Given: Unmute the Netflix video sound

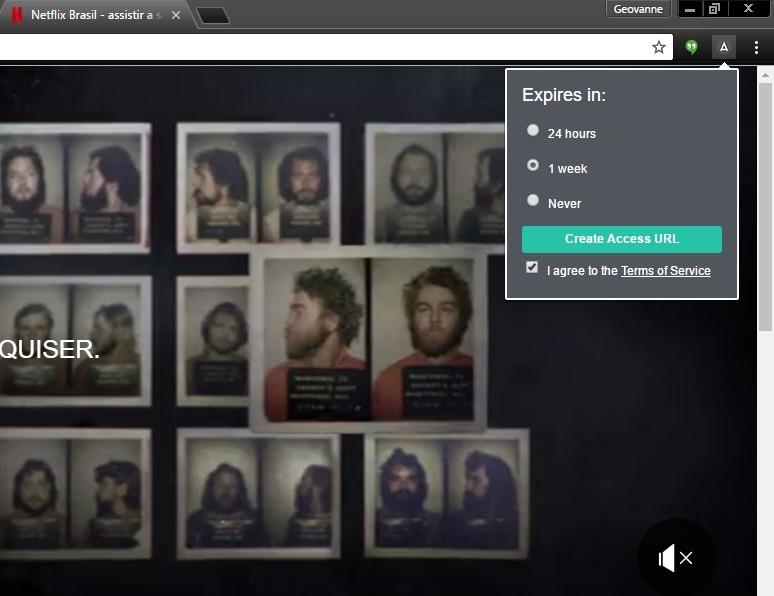Looking at the screenshot, I should click(x=675, y=558).
